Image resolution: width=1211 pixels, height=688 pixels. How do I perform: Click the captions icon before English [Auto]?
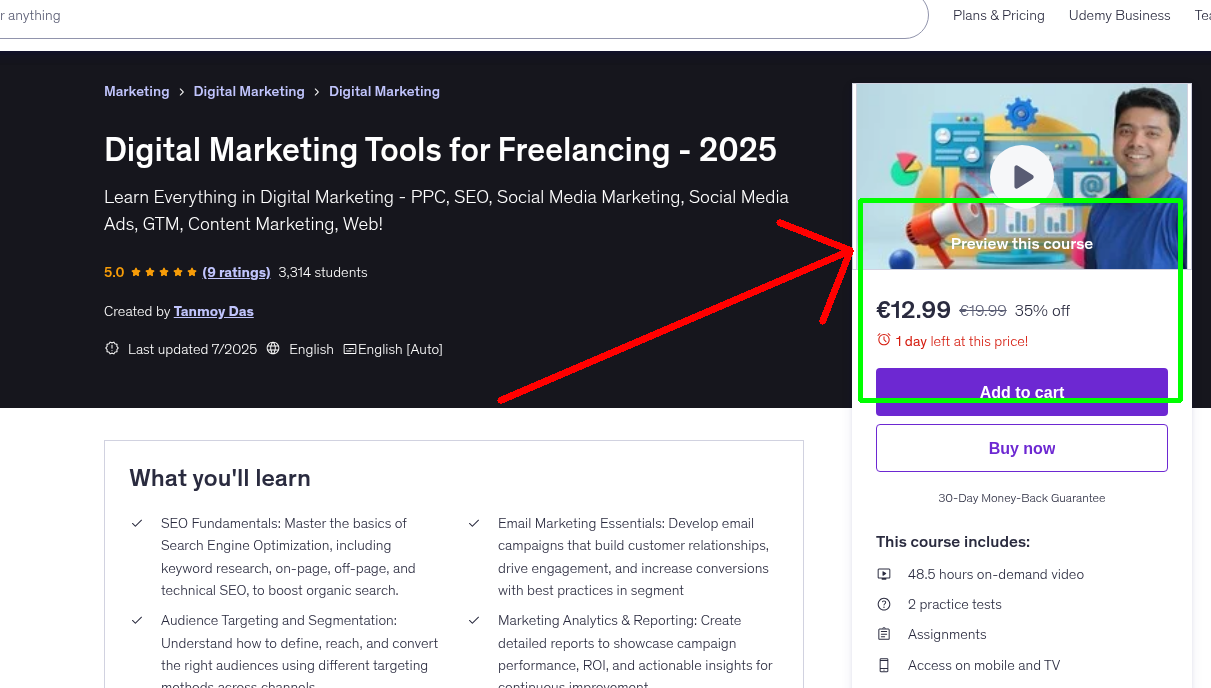[350, 348]
